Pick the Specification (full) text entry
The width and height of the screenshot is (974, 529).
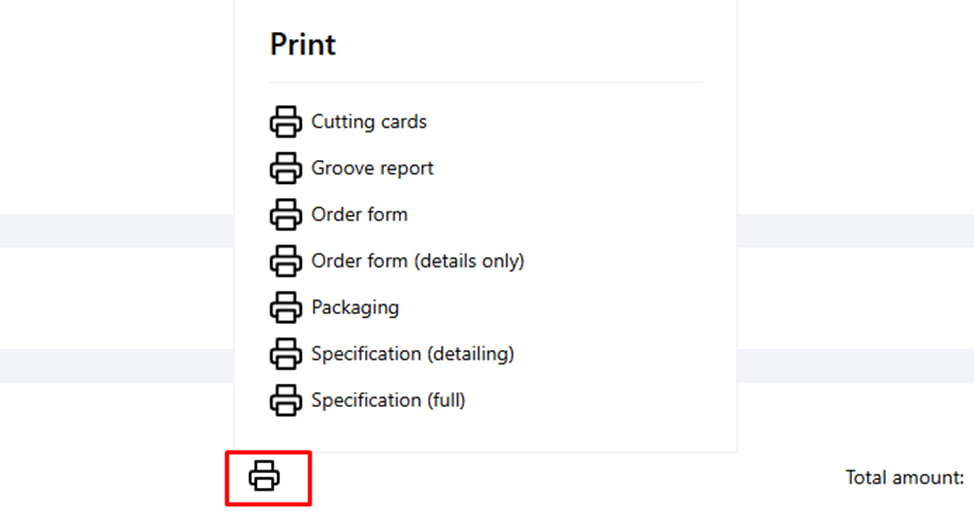tap(388, 400)
